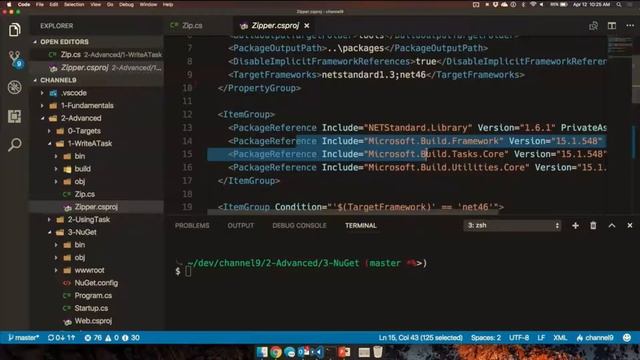Click into the terminal prompt
The height and width of the screenshot is (360, 640).
point(188,271)
